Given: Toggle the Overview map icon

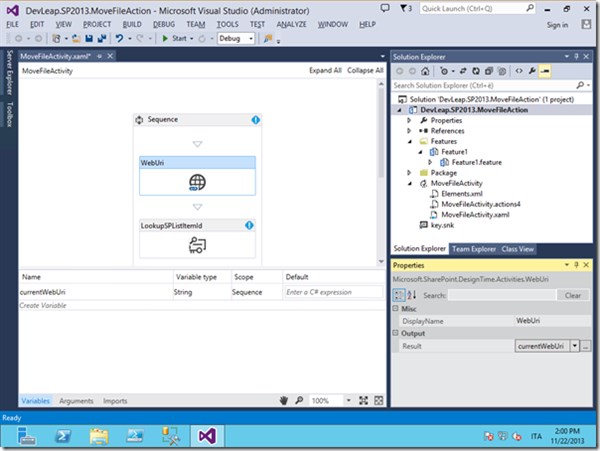Looking at the screenshot, I should [x=379, y=401].
